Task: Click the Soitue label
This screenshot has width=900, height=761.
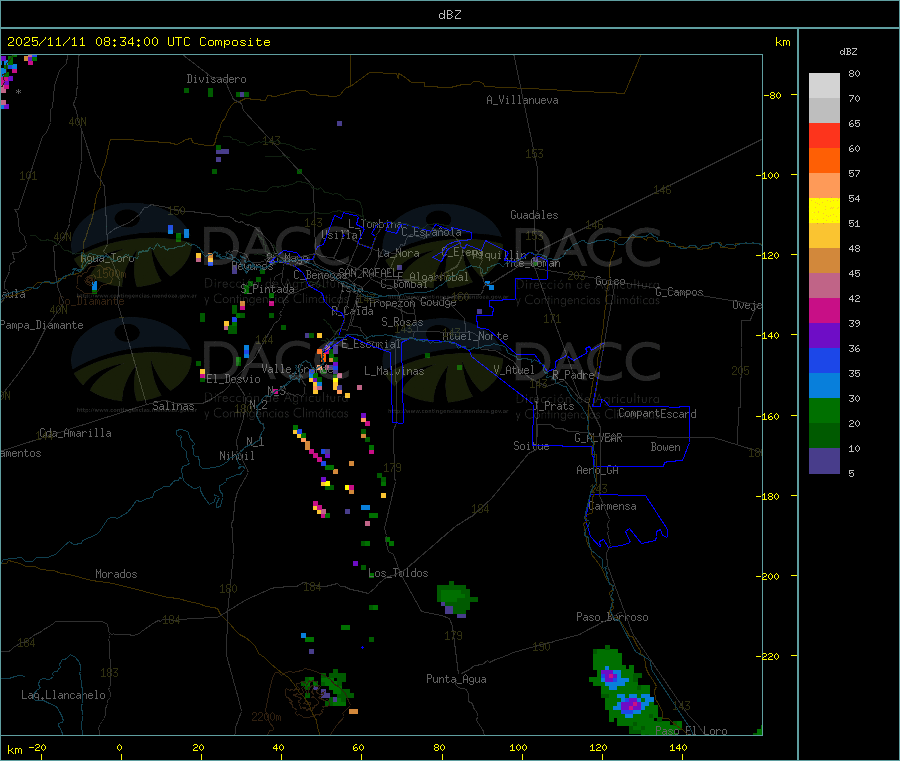Action: coord(532,446)
